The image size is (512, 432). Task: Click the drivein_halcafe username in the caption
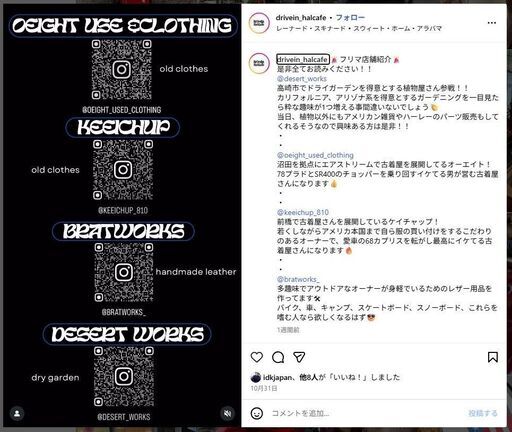pyautogui.click(x=303, y=59)
